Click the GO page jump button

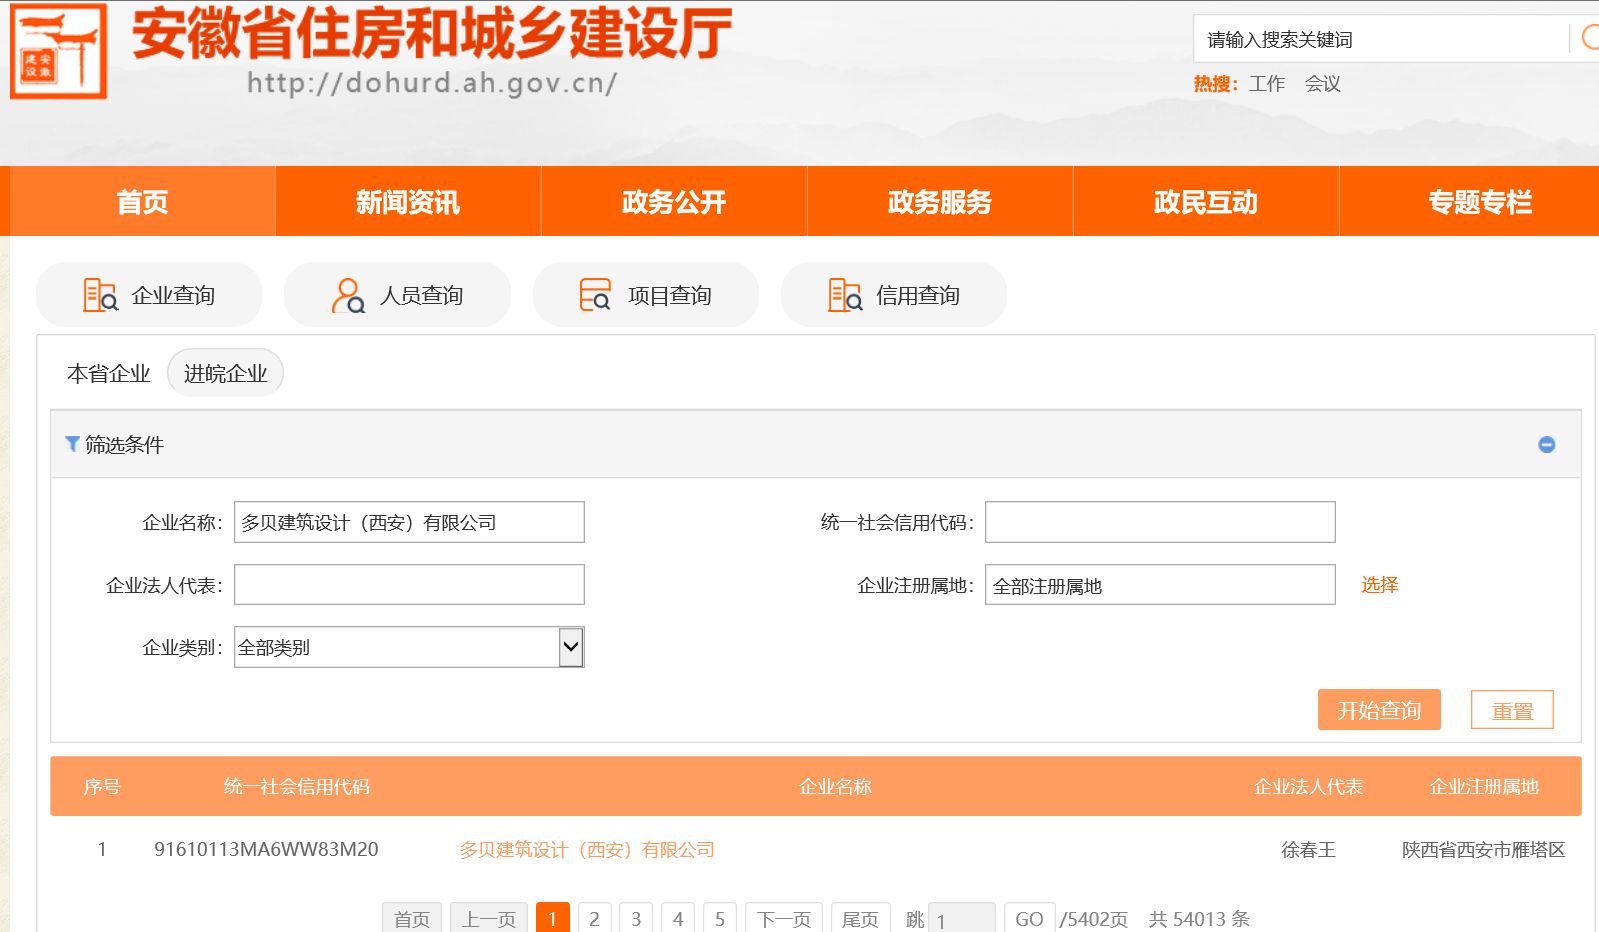[1029, 918]
